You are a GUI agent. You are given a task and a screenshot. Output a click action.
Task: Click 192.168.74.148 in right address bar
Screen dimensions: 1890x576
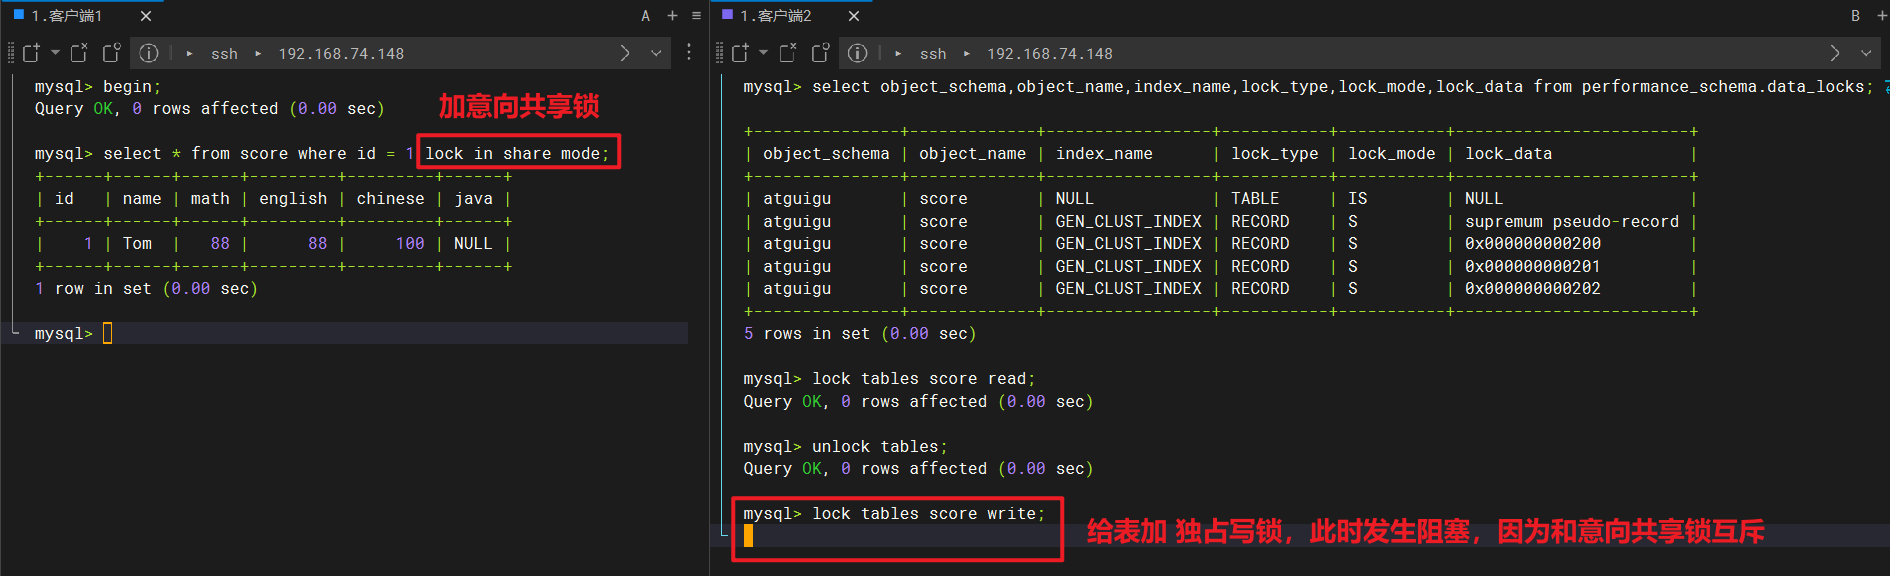pos(1050,54)
